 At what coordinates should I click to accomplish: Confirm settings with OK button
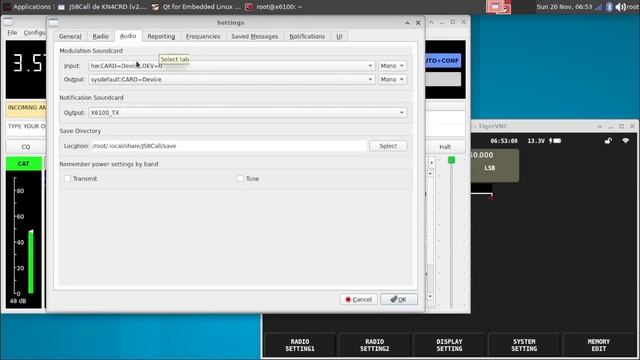(x=399, y=299)
